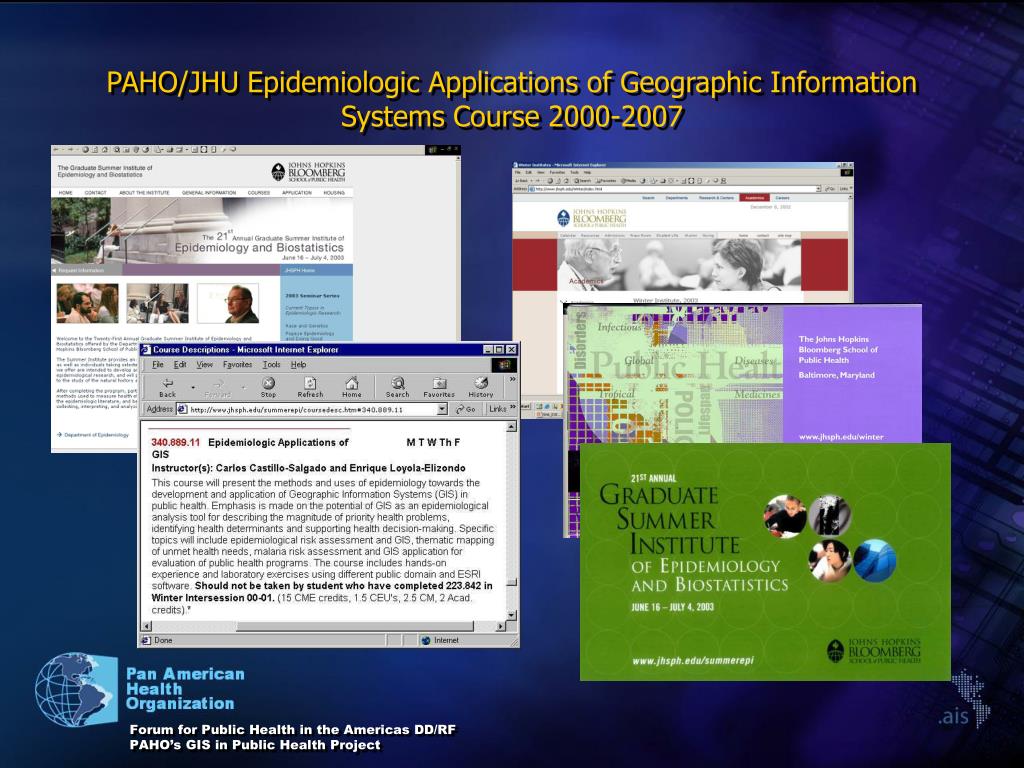Click vertical scrollbar down arrow in Course Descriptions
This screenshot has width=1024, height=768.
coord(511,615)
